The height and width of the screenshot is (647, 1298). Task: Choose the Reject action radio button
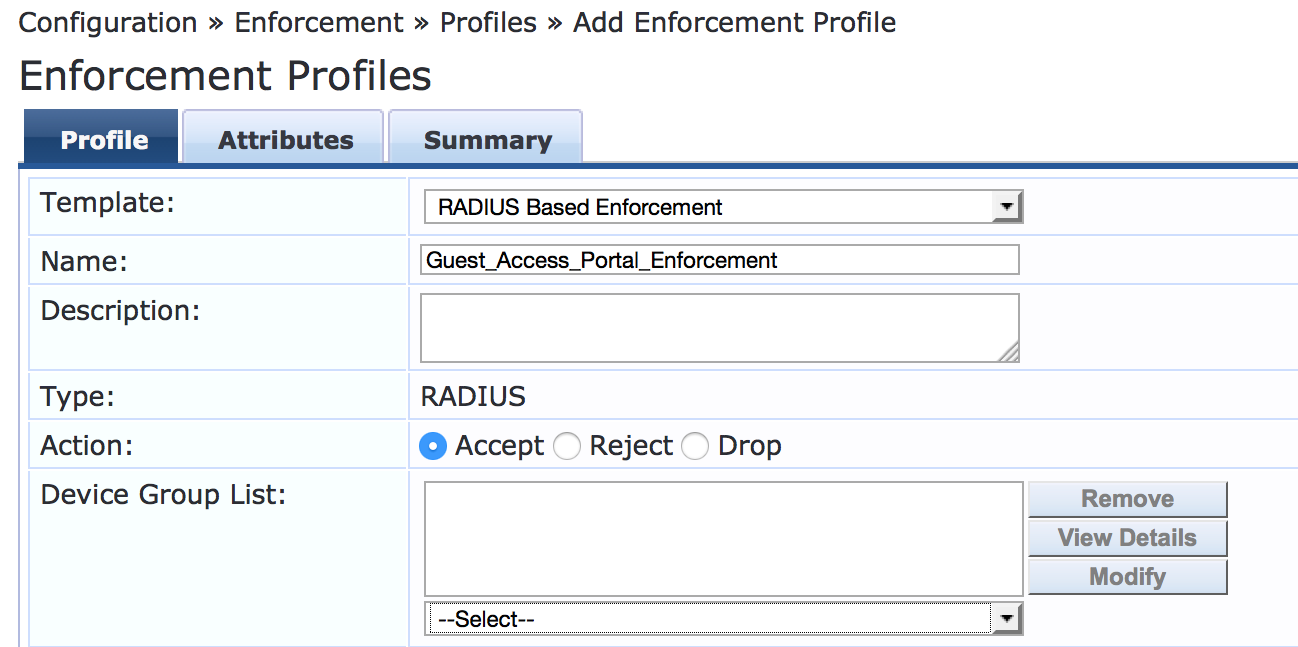567,446
